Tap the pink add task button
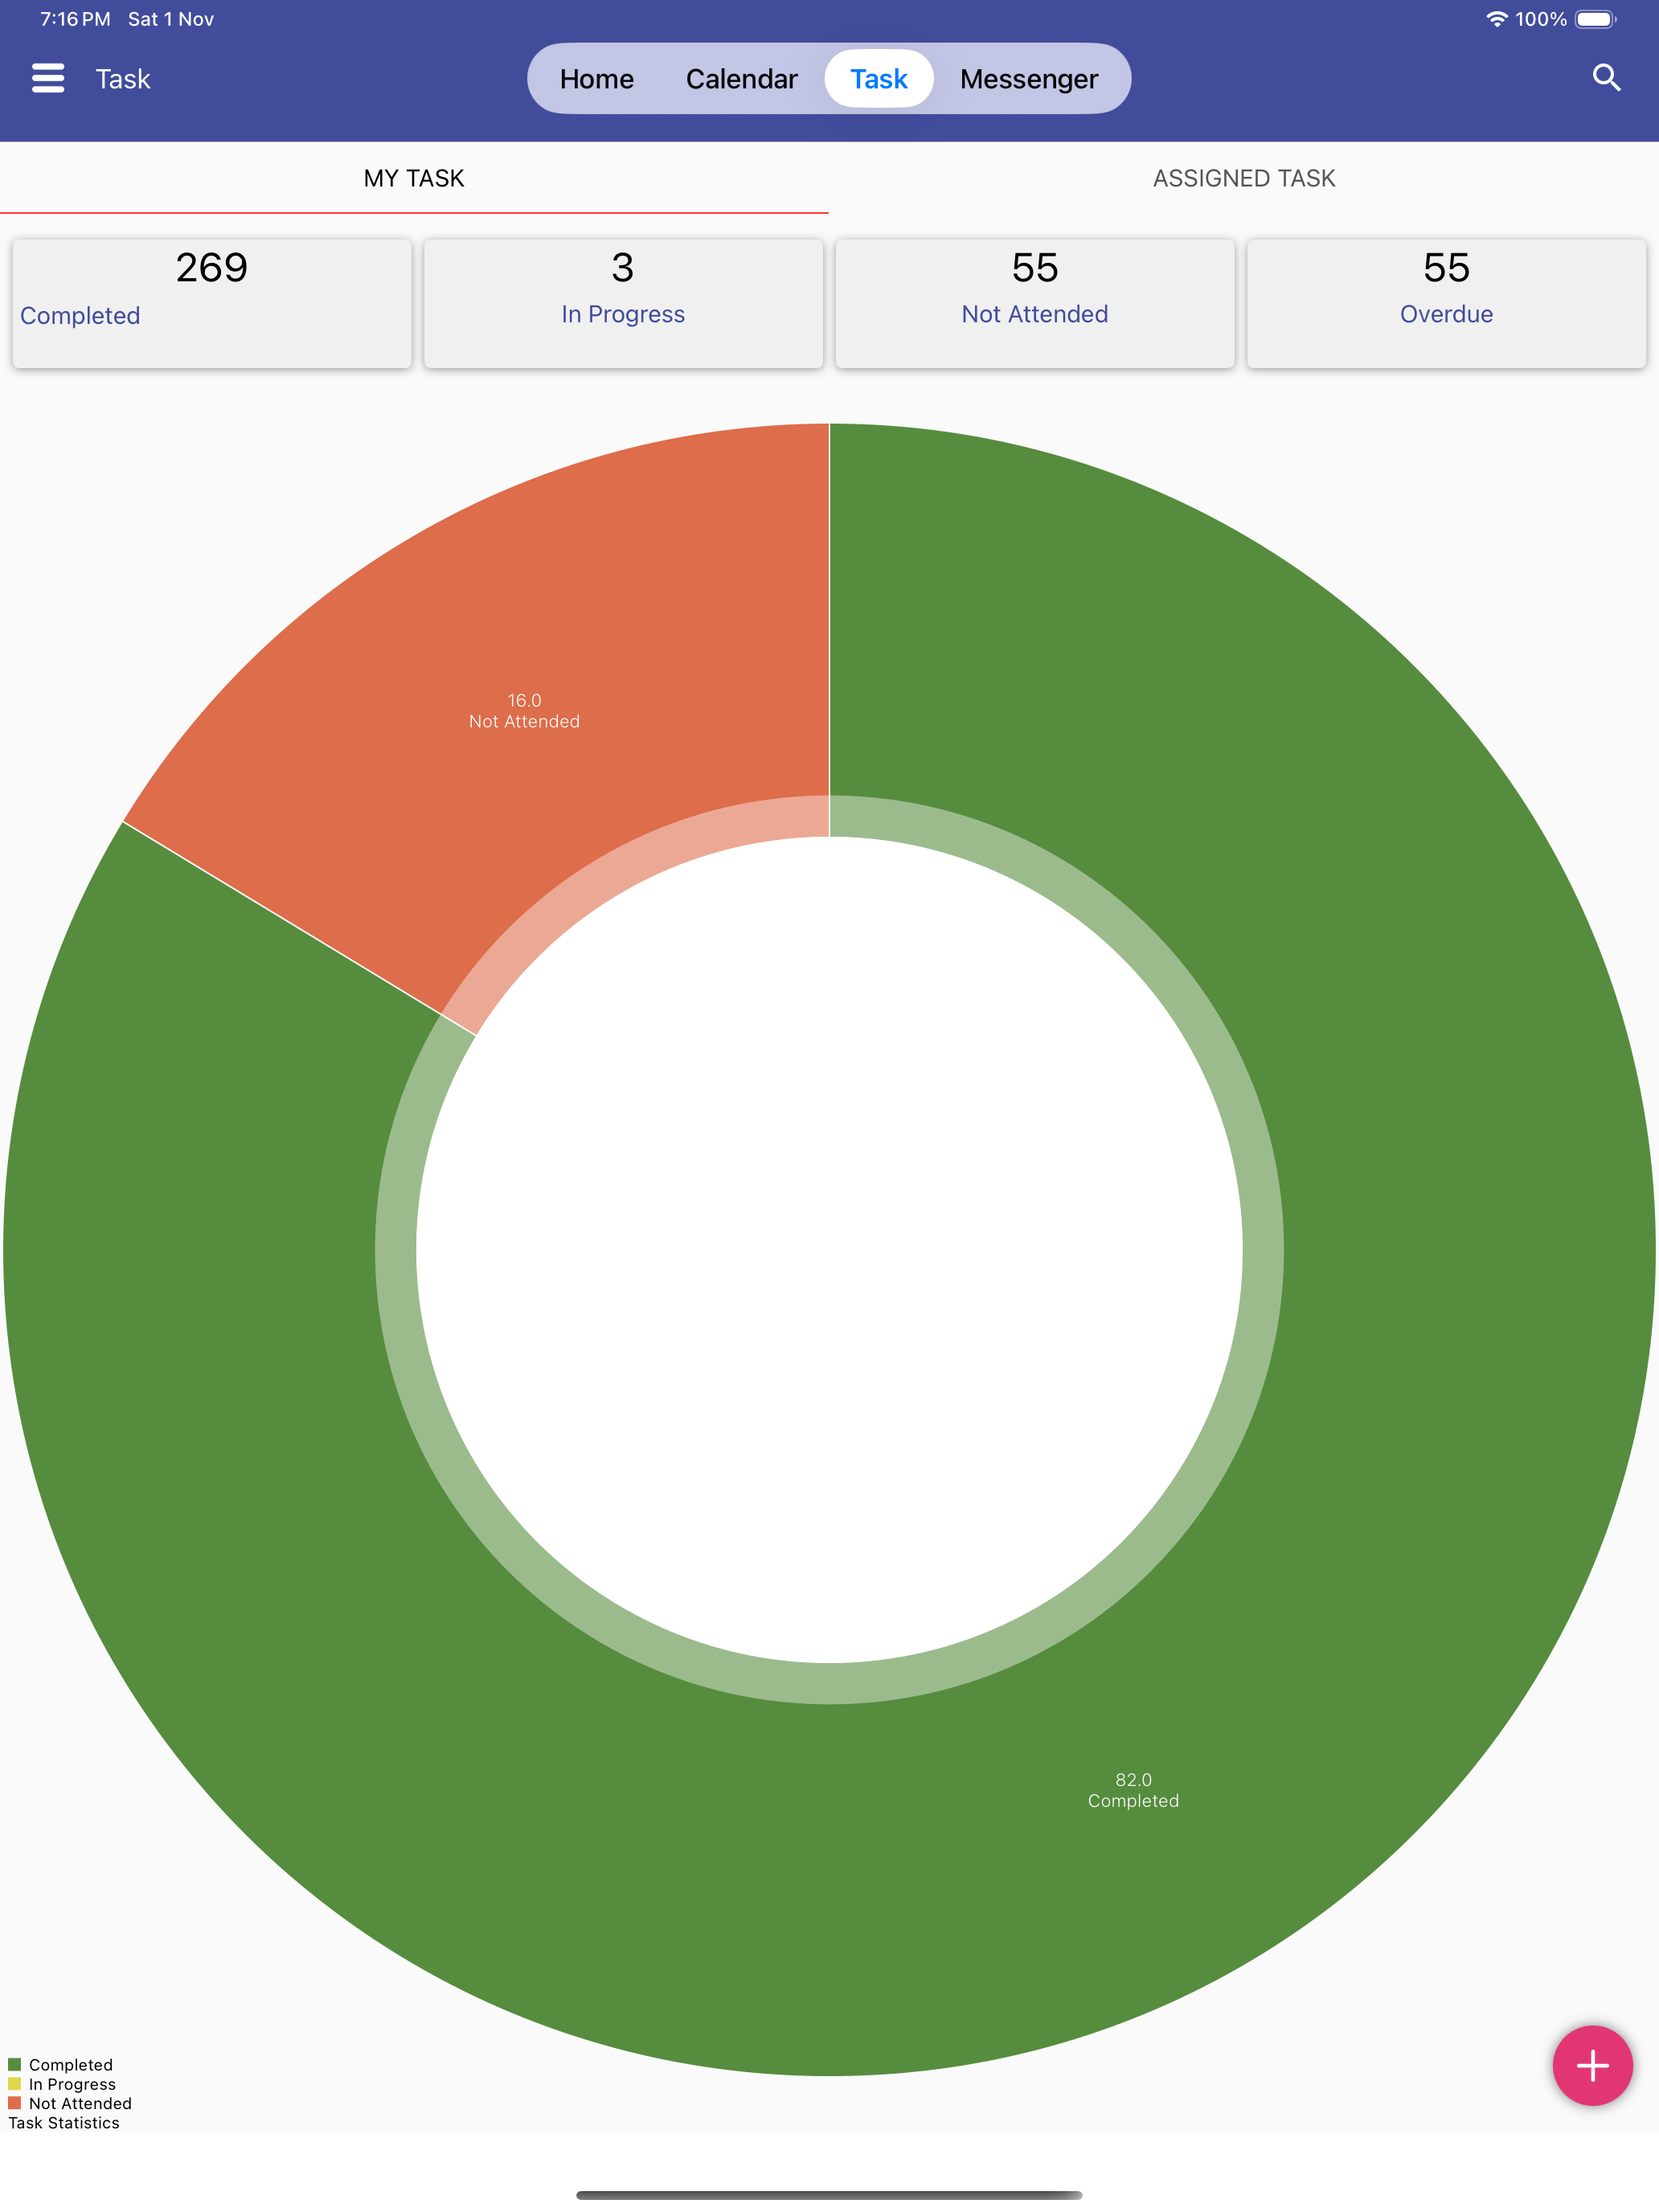The width and height of the screenshot is (1659, 2212). [1592, 2065]
